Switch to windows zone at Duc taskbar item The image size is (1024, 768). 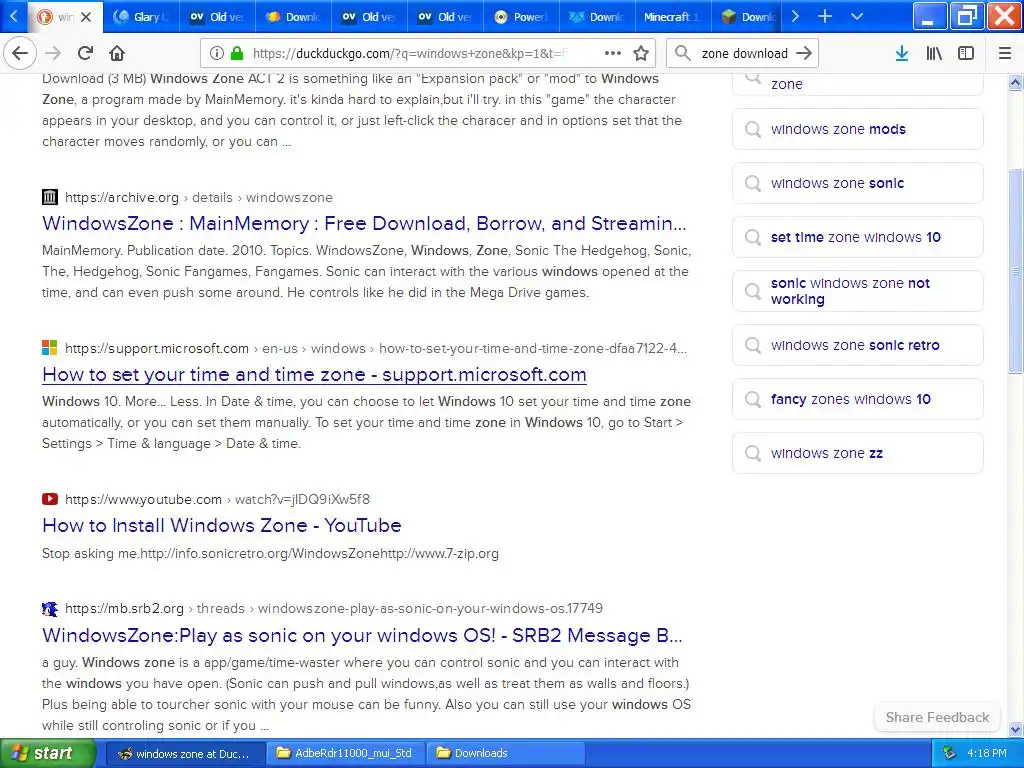click(x=185, y=754)
